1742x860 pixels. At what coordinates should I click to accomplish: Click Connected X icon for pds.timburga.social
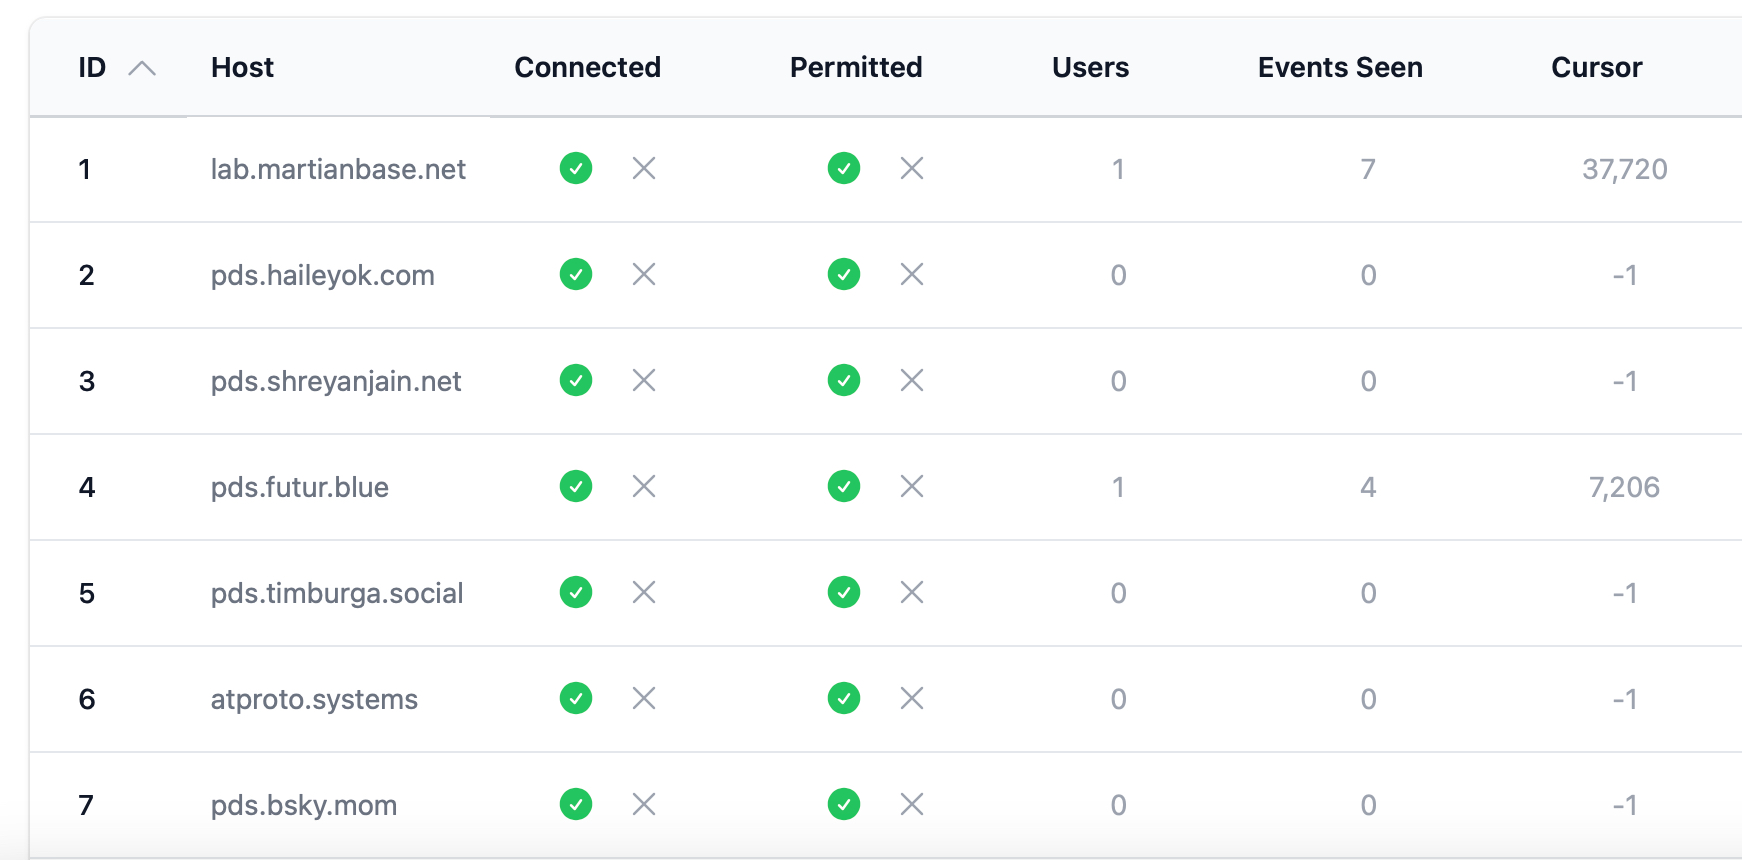pos(644,593)
